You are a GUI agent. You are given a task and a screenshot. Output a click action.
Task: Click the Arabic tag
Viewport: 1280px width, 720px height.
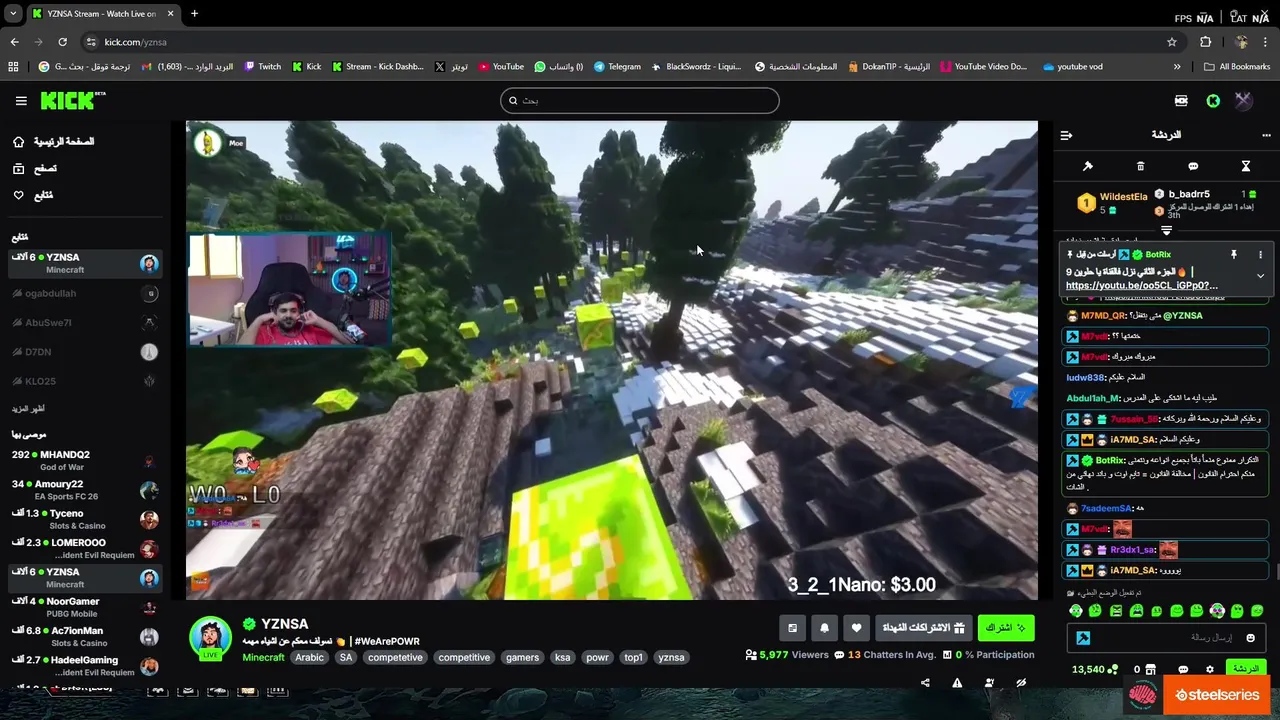pos(309,658)
